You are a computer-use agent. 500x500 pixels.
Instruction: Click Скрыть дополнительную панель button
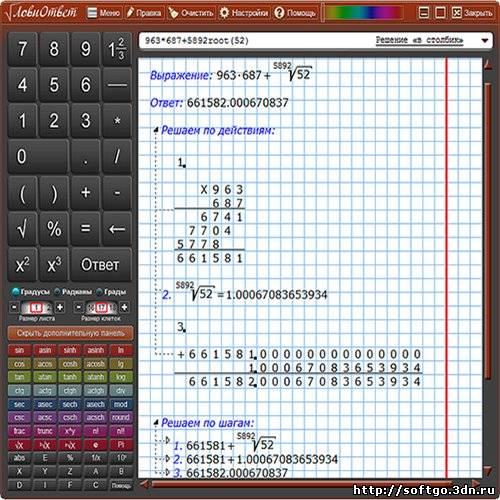(70, 333)
